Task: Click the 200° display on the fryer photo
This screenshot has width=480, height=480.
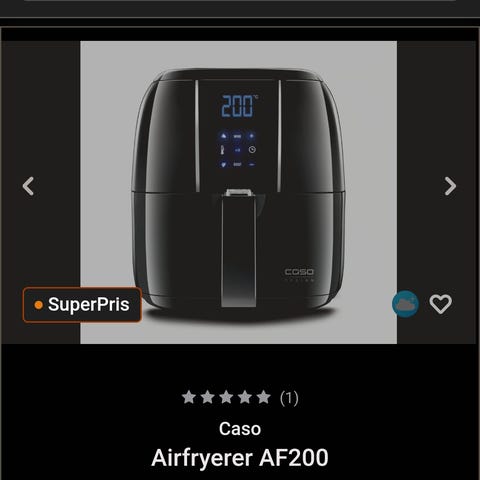Action: pyautogui.click(x=240, y=106)
